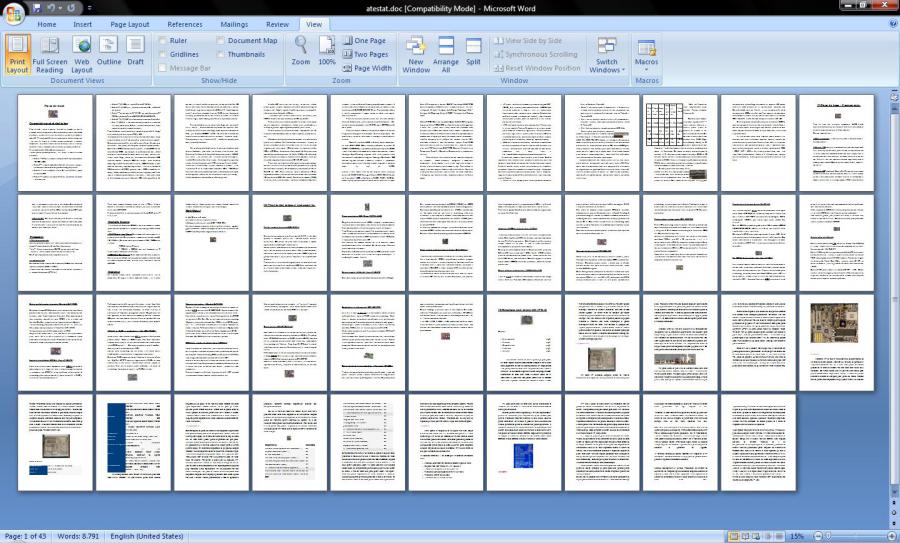Enable the Thumbnails checkbox
This screenshot has width=900, height=543.
[x=221, y=55]
